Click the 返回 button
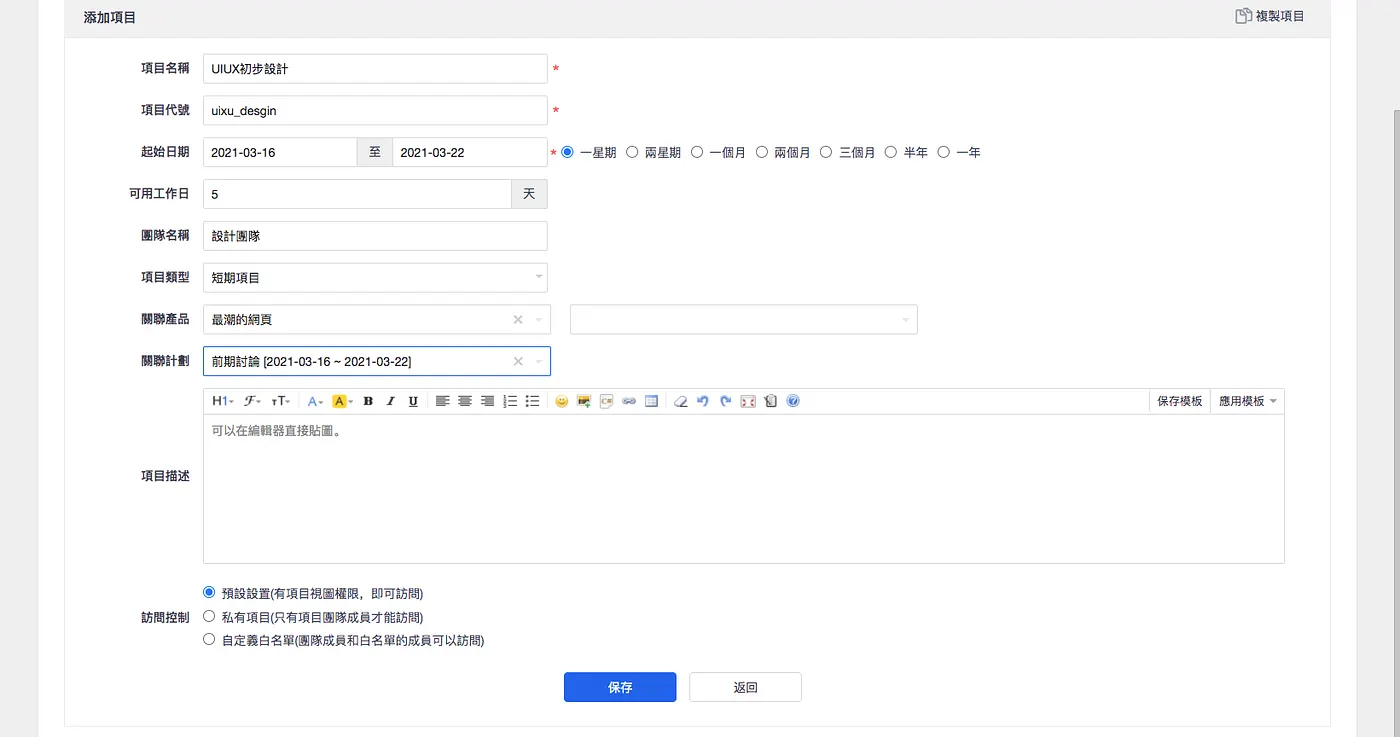The height and width of the screenshot is (737, 1400). pyautogui.click(x=745, y=687)
